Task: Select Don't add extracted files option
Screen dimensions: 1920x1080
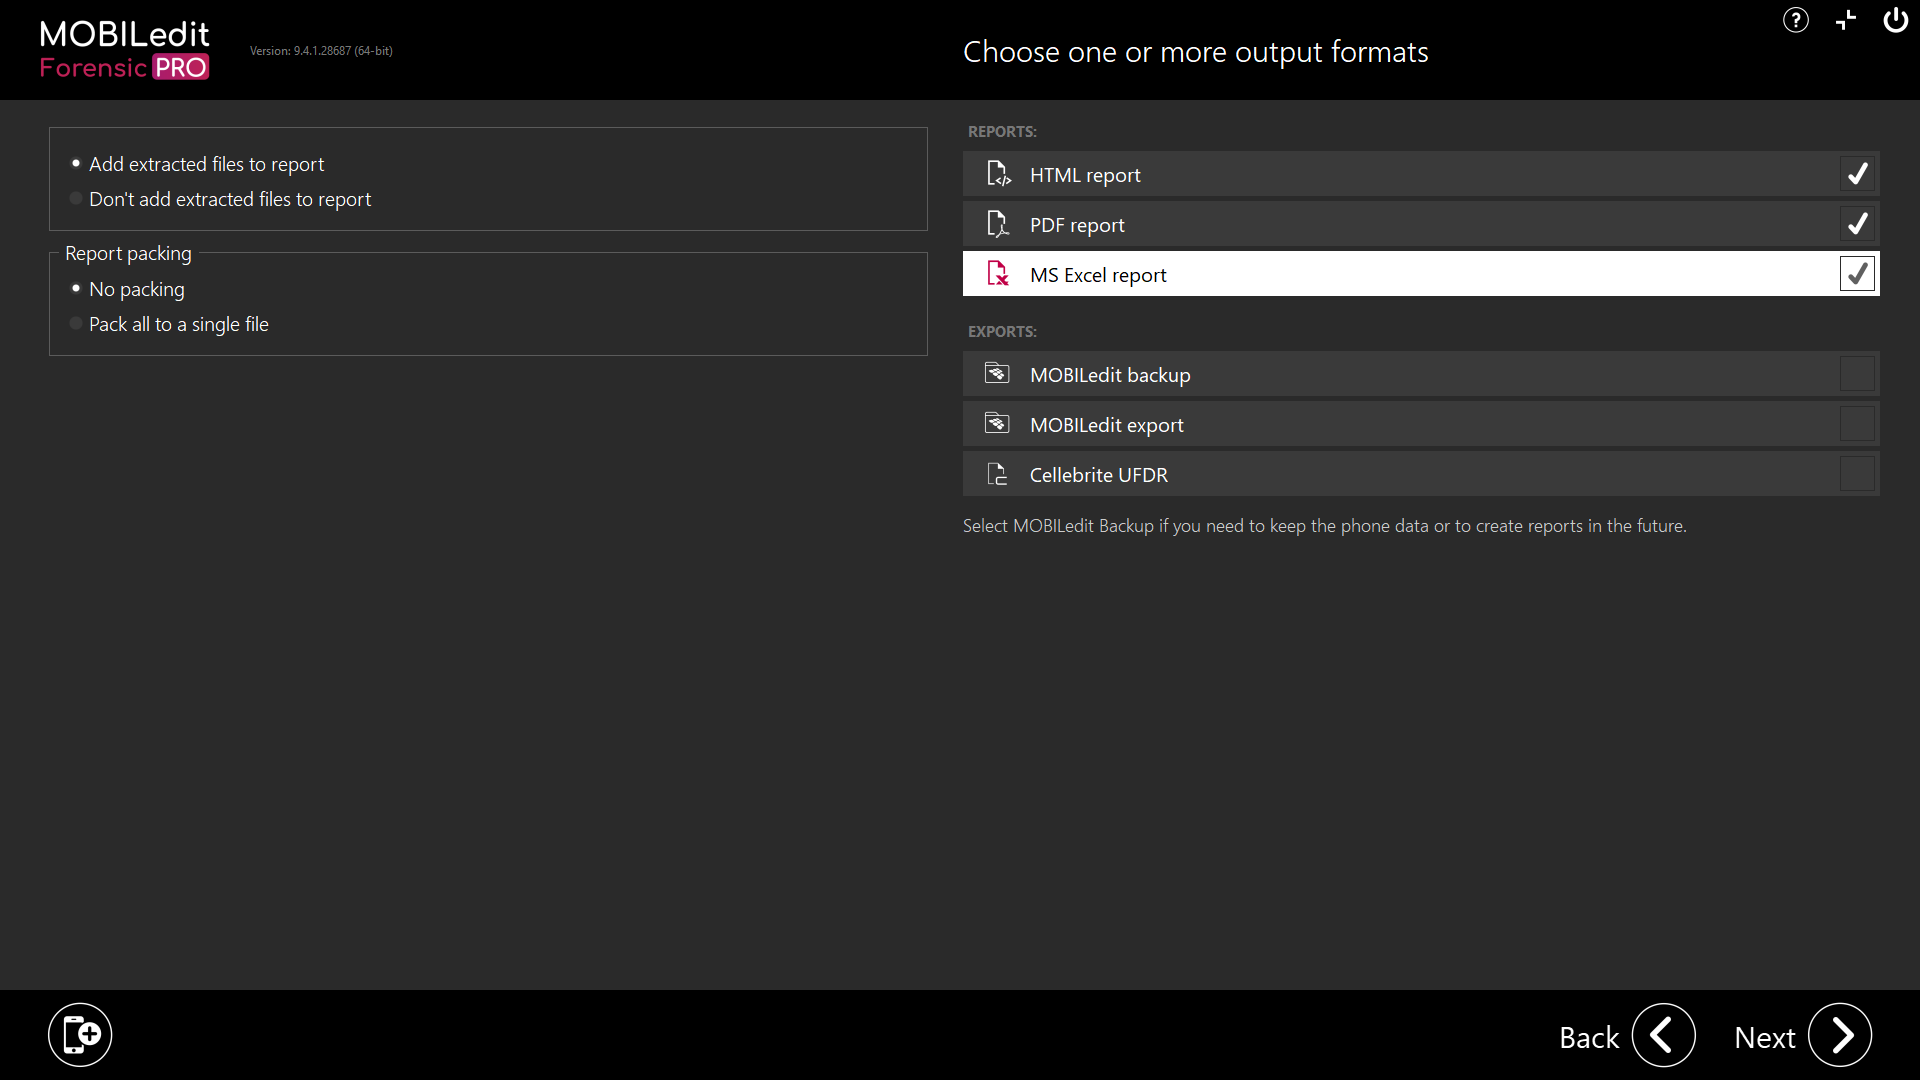Action: [x=75, y=199]
